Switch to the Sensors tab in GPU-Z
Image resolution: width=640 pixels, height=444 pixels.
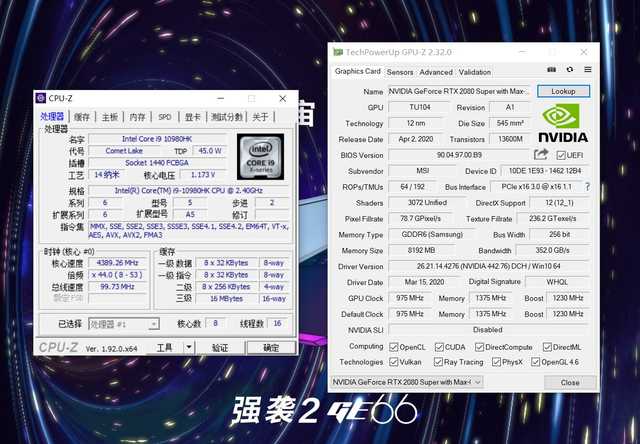pyautogui.click(x=400, y=72)
